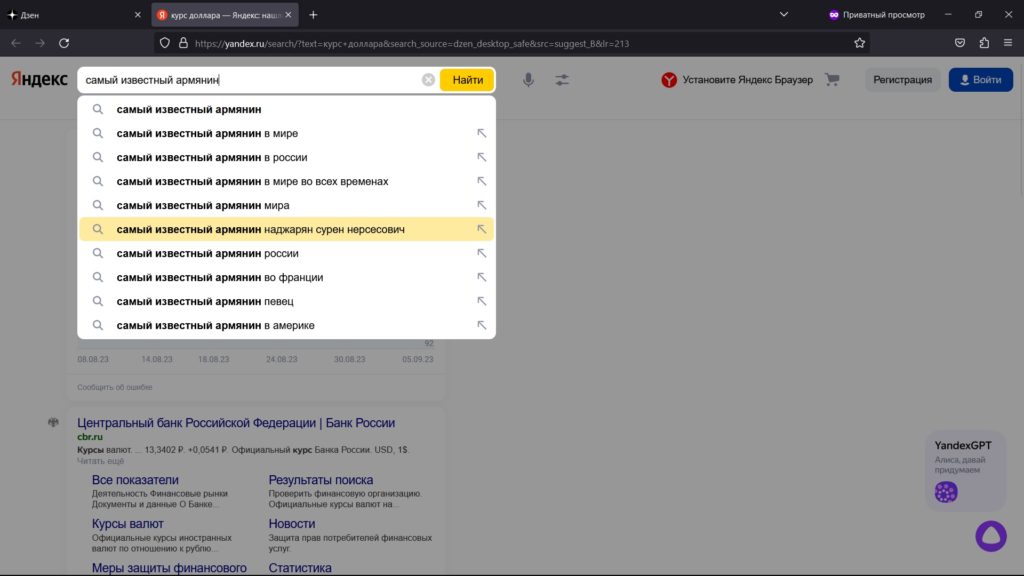Click into the Yandex search input field
Image resolution: width=1024 pixels, height=576 pixels.
click(x=251, y=80)
